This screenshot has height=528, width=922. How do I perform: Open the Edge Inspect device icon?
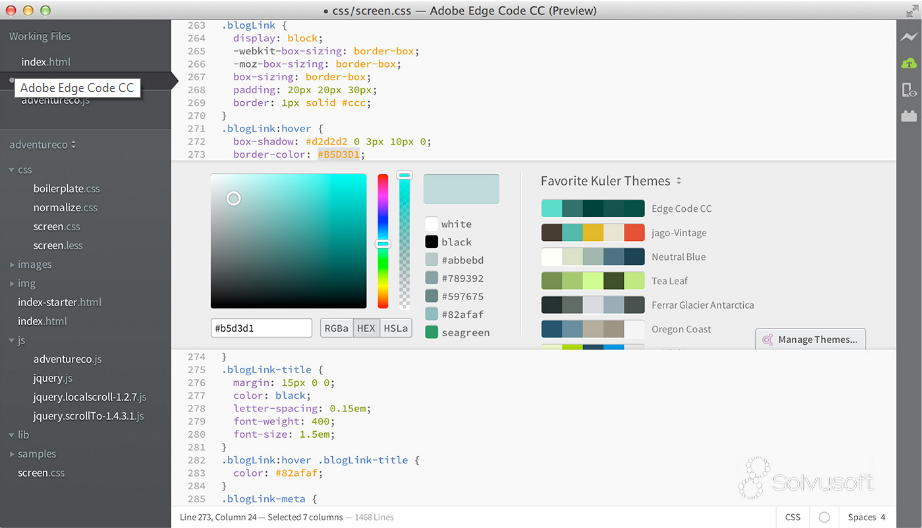click(909, 90)
